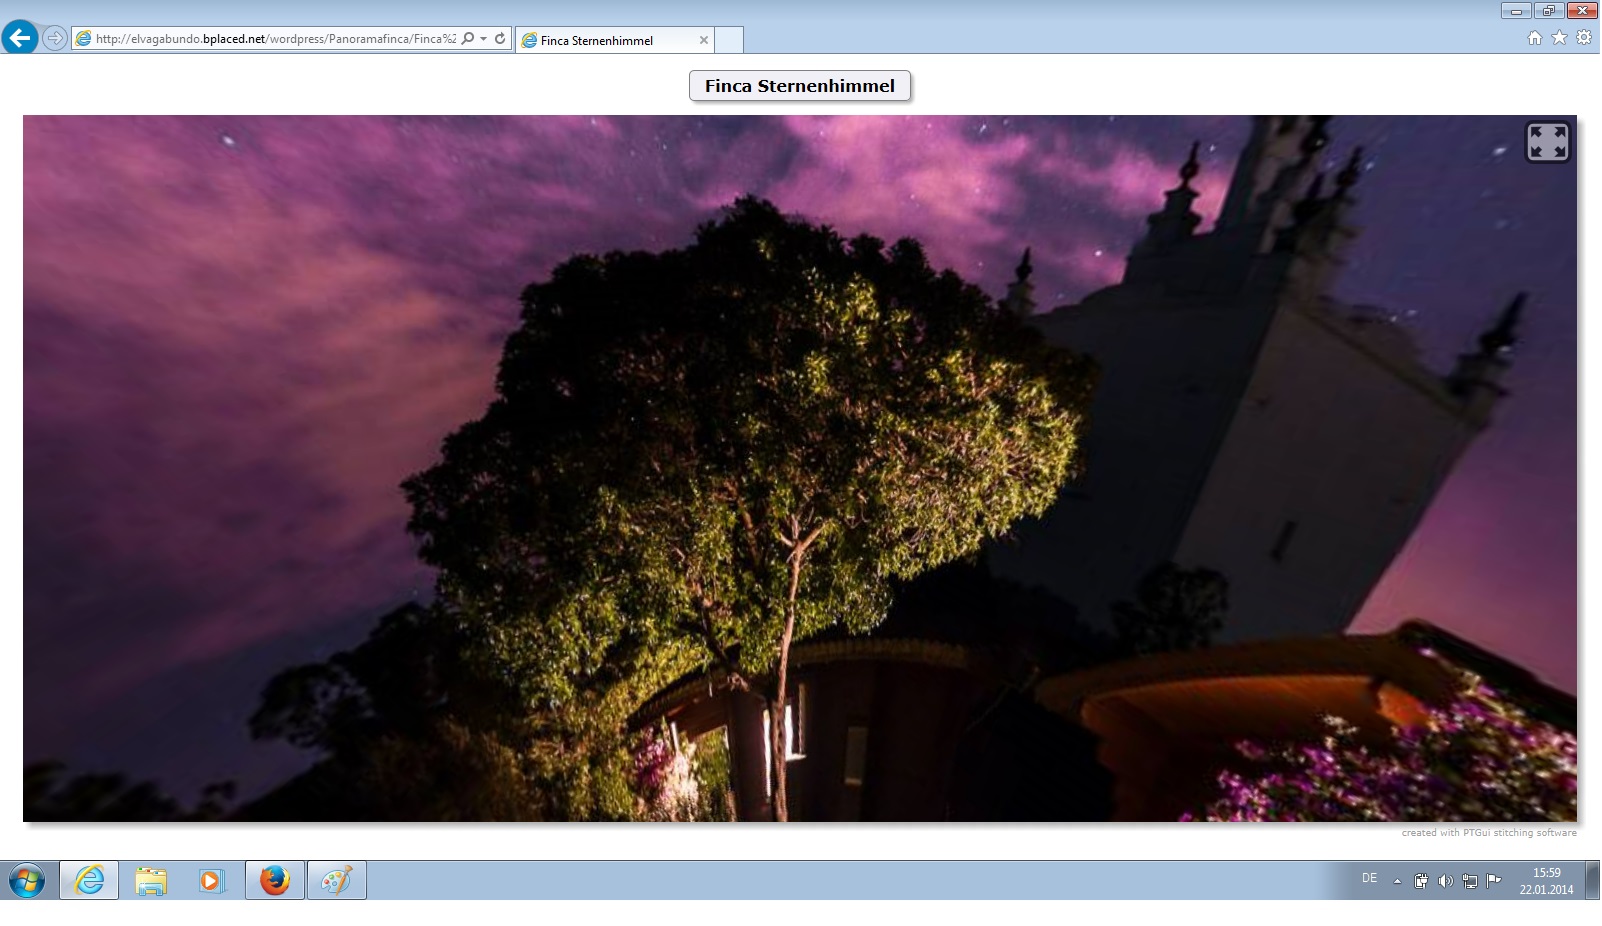Click the PTGui stitching software credit link

pos(1488,833)
